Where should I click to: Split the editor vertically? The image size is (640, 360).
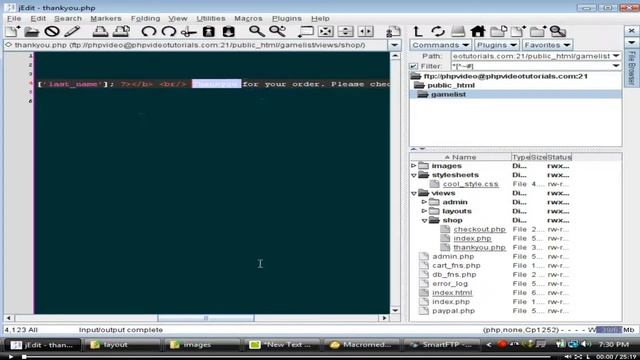(x=366, y=31)
